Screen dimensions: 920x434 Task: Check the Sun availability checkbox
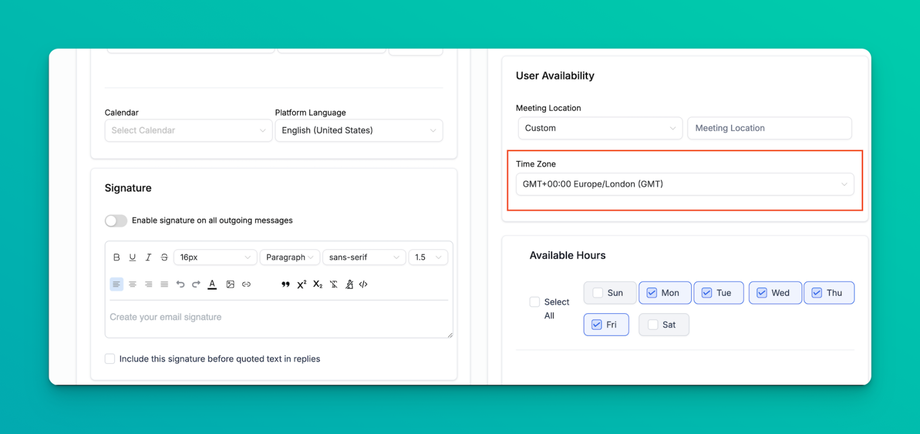coord(597,293)
